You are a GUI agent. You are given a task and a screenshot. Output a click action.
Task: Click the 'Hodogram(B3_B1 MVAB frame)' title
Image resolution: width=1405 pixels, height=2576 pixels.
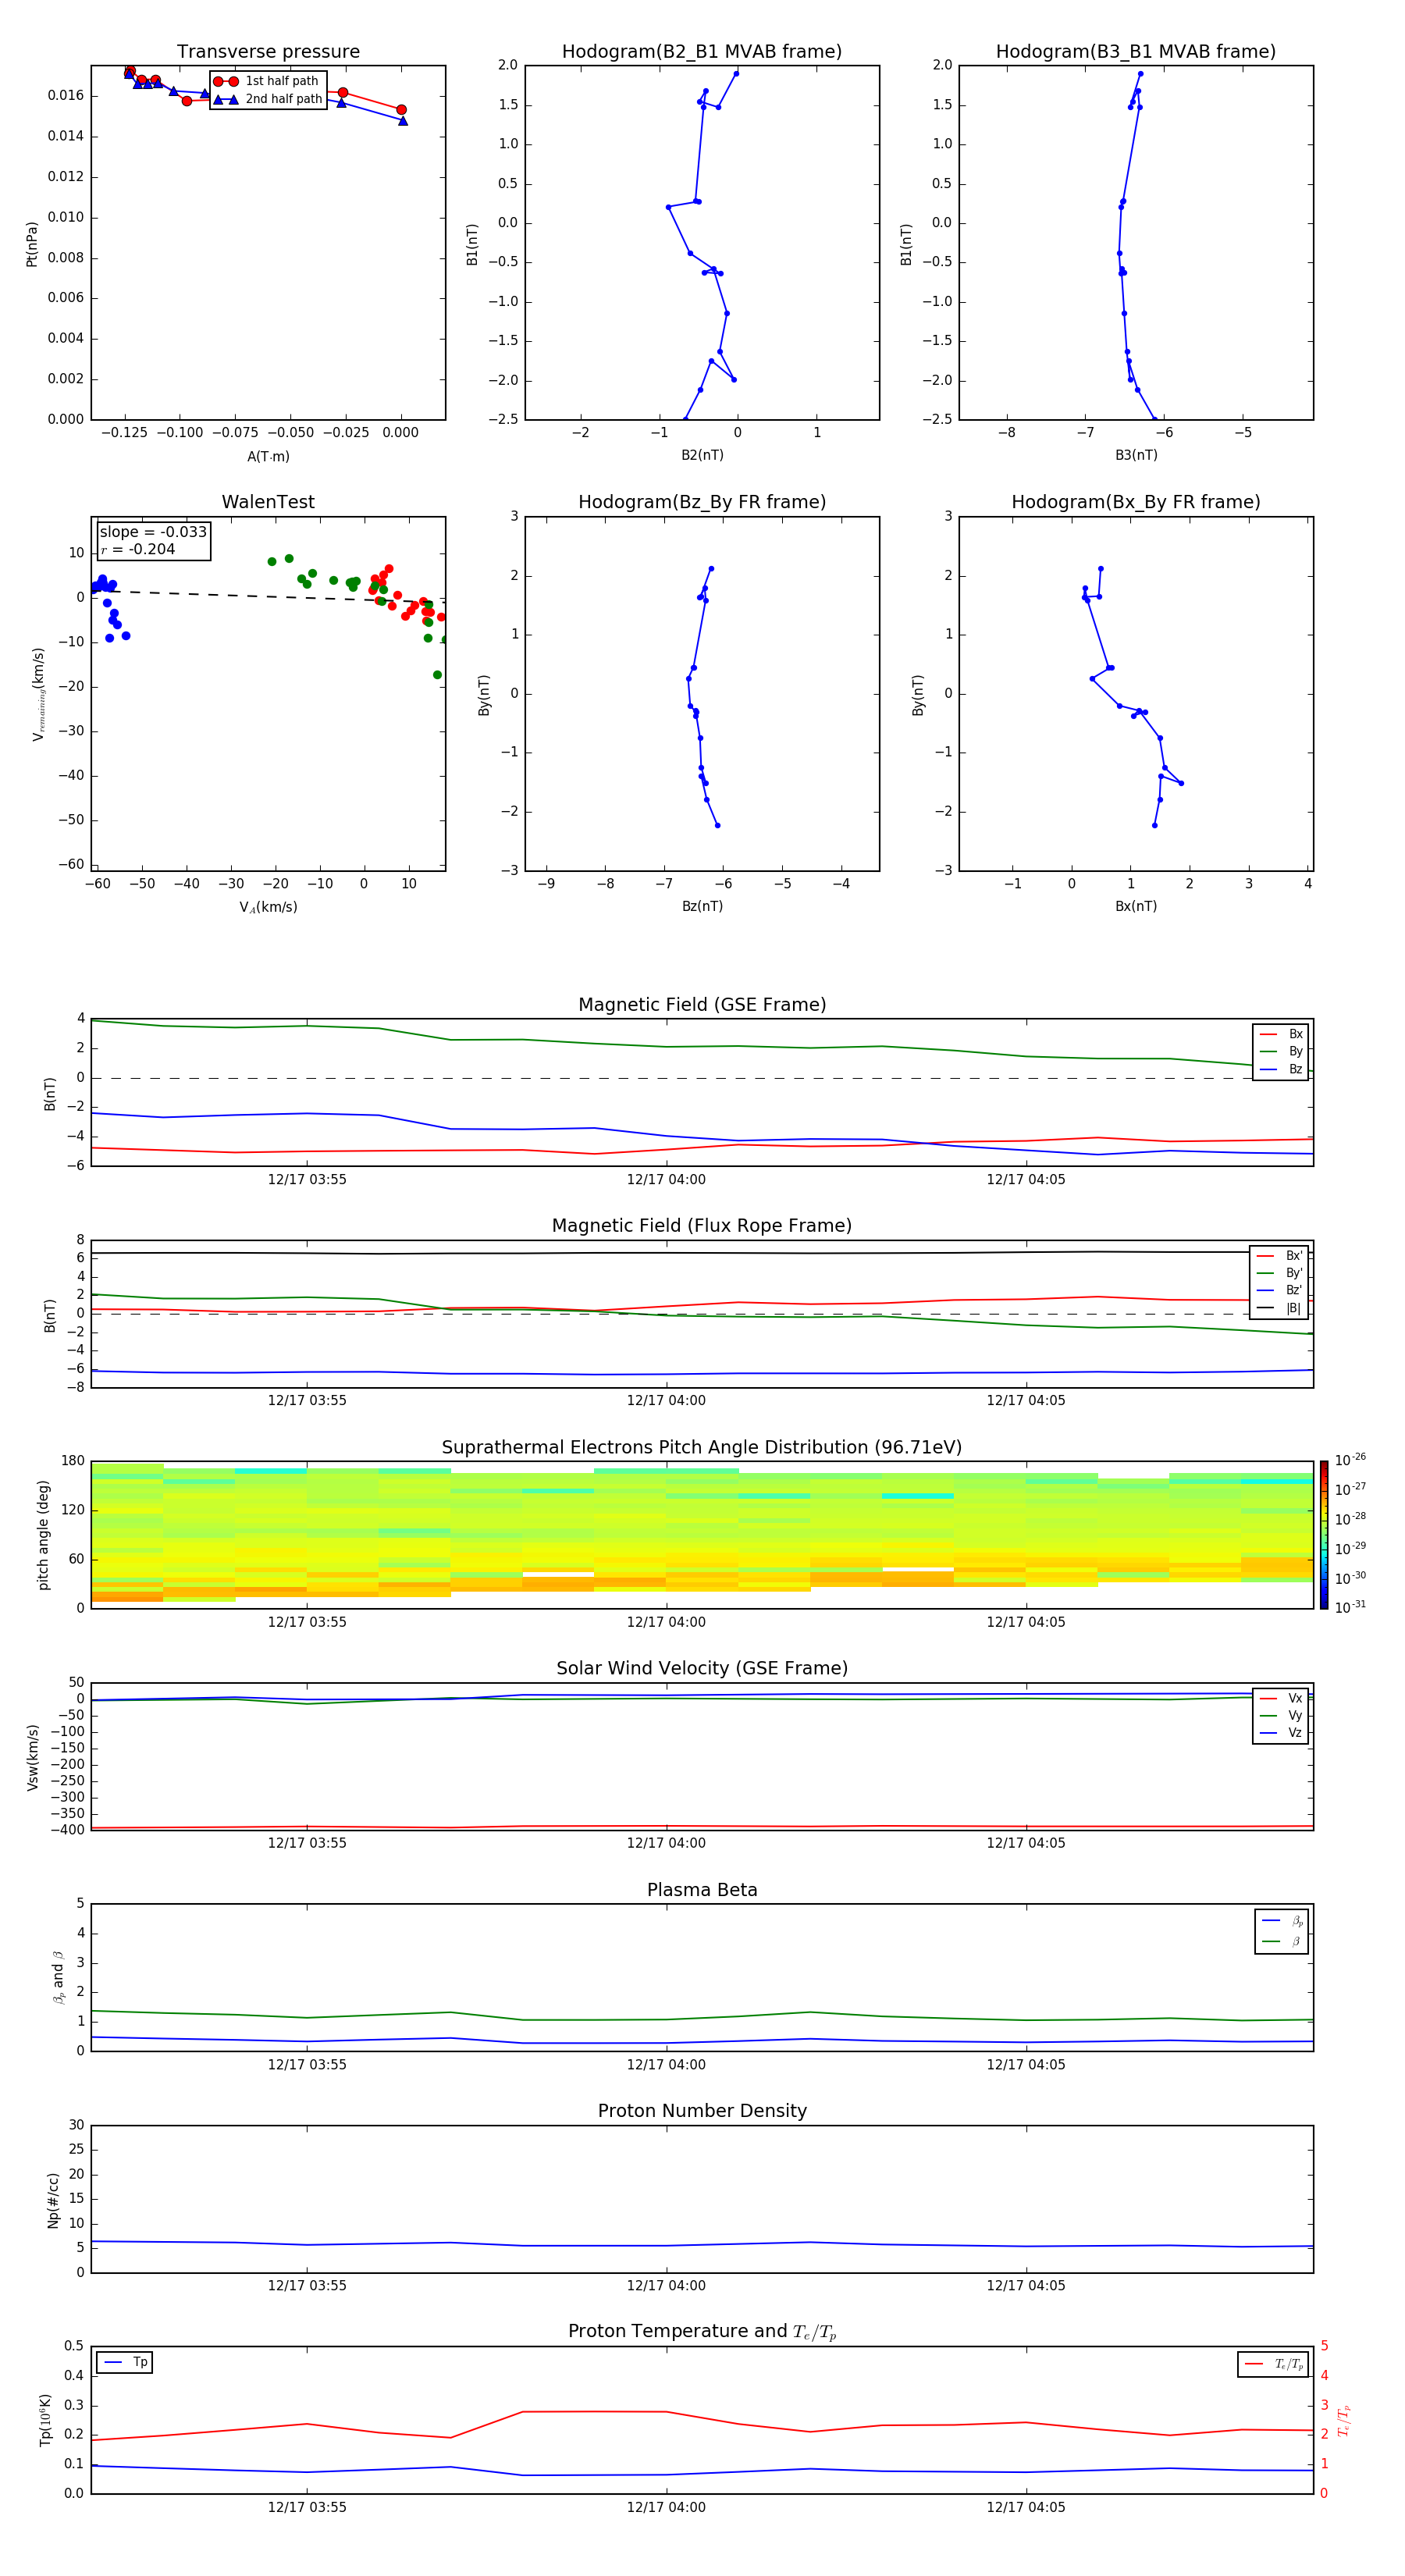pyautogui.click(x=1136, y=52)
